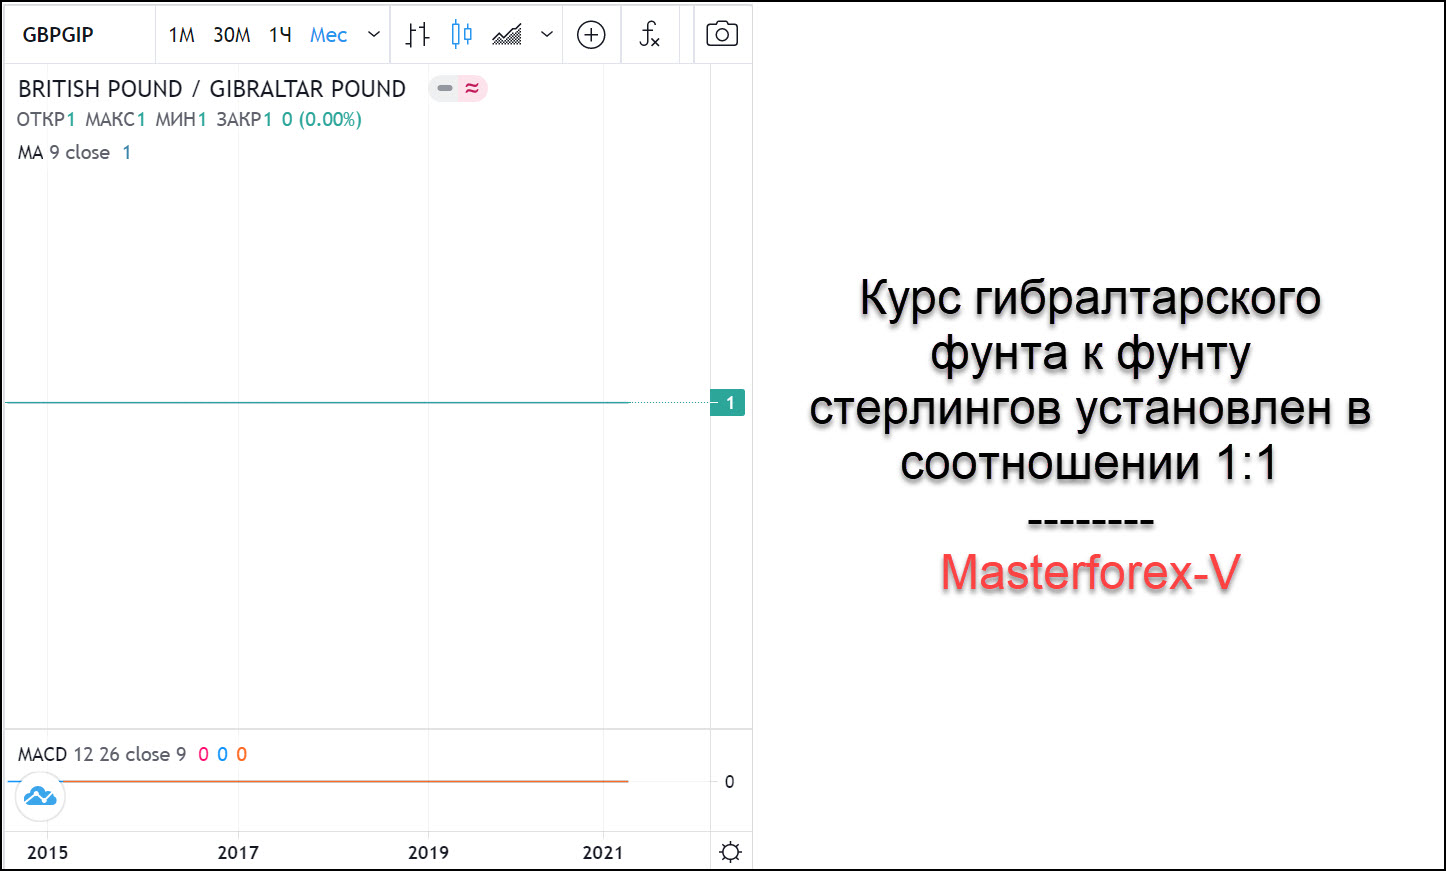Click the МИН1 low price value
This screenshot has width=1446, height=871.
(x=181, y=120)
